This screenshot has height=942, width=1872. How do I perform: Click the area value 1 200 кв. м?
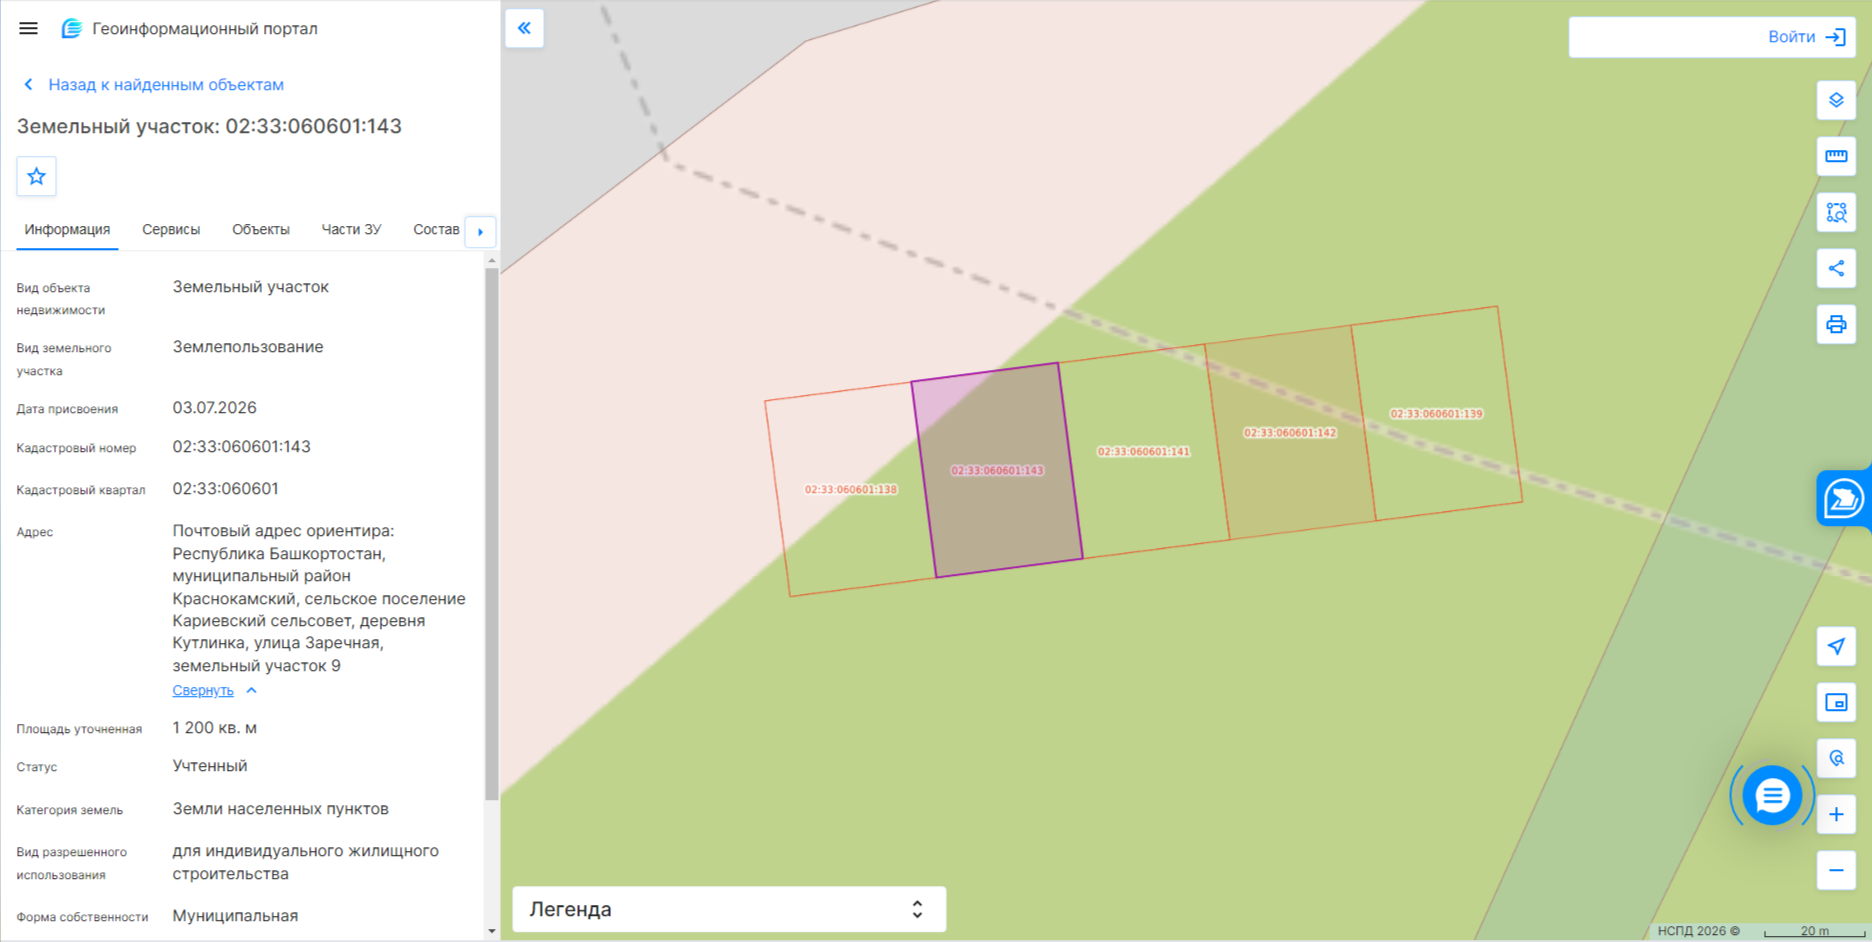[x=215, y=728]
